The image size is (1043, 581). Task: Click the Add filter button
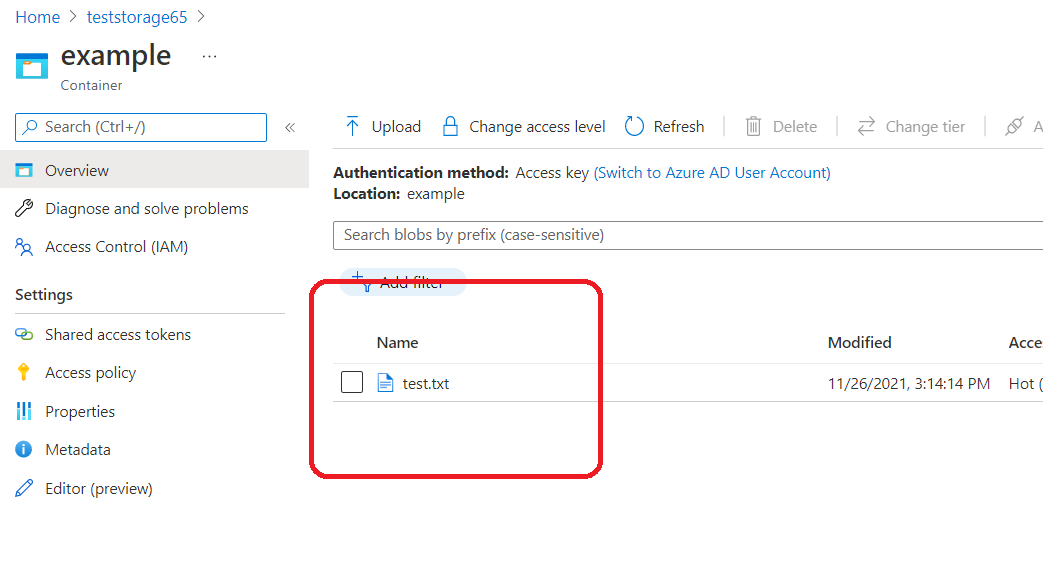403,282
